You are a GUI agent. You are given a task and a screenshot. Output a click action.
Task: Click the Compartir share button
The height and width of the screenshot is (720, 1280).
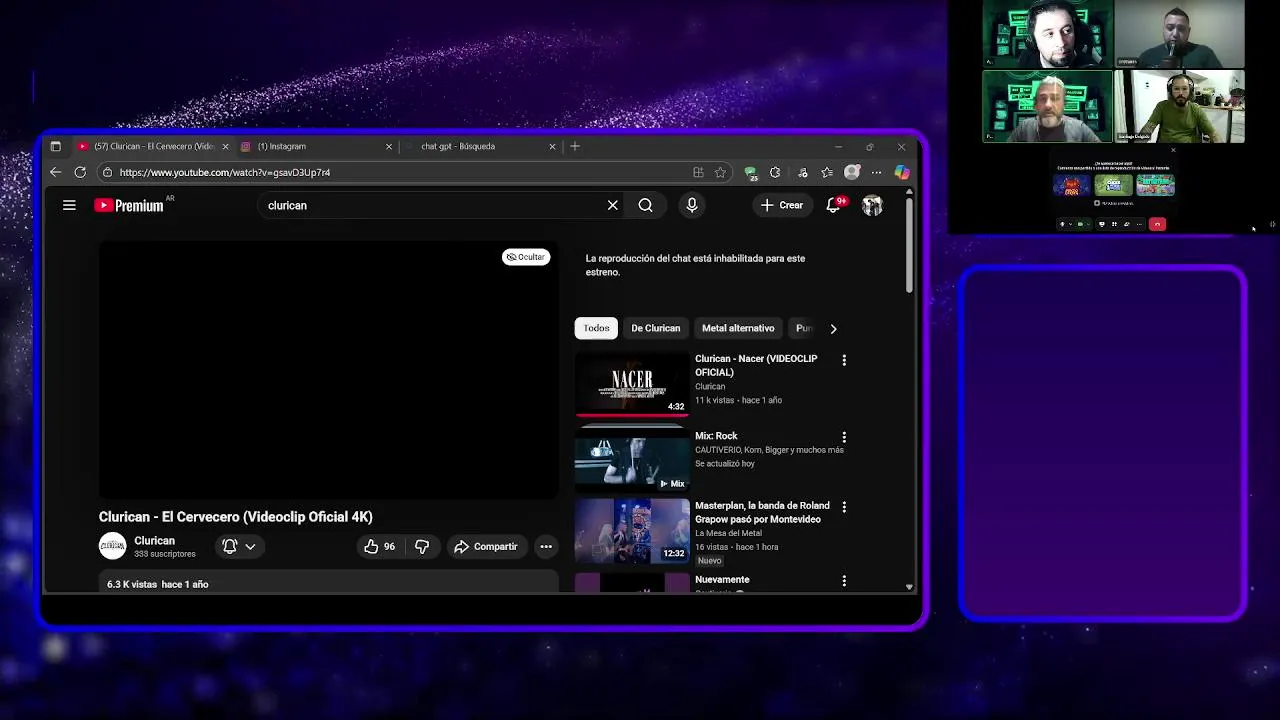[485, 546]
